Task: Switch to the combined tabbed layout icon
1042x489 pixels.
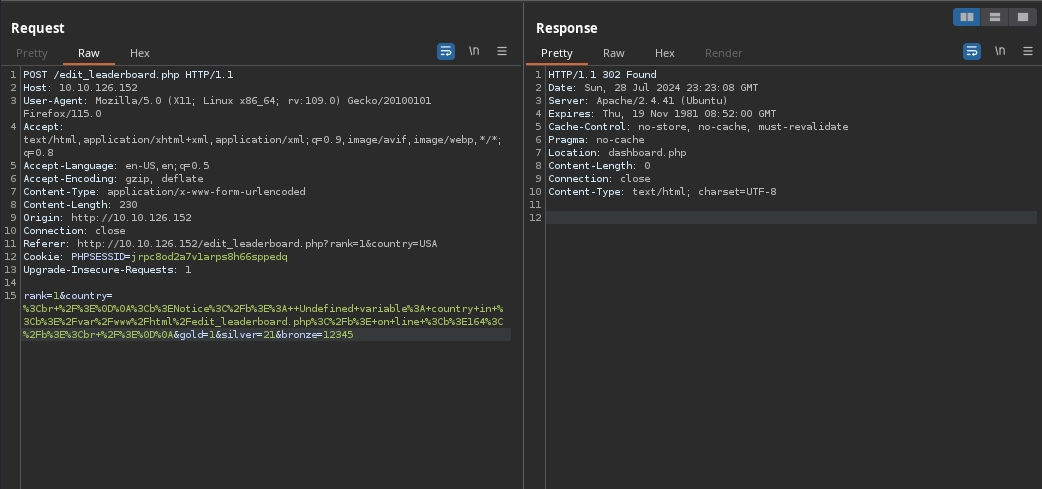Action: point(1022,17)
